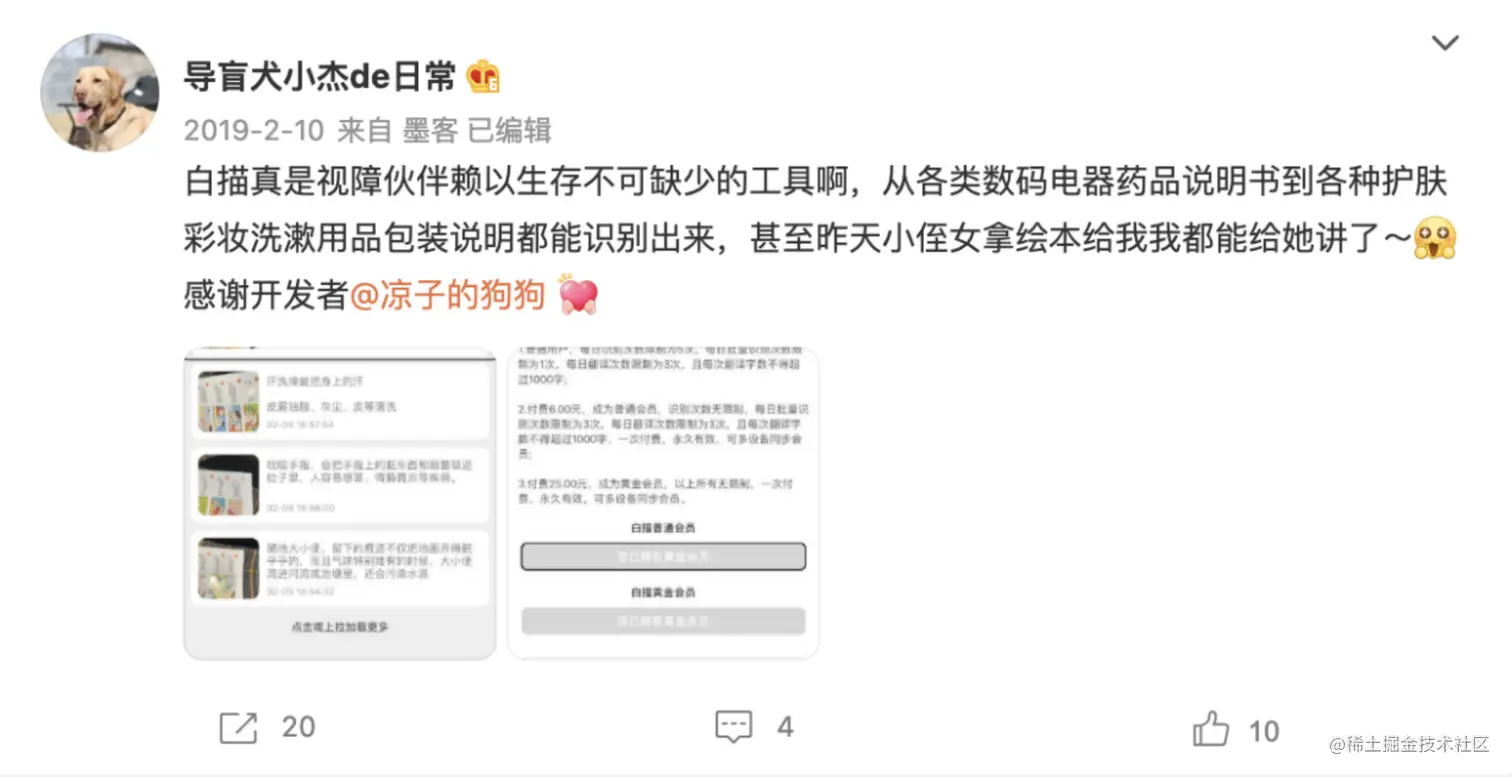This screenshot has width=1512, height=777.
Task: Click the comment count 4
Action: (785, 728)
